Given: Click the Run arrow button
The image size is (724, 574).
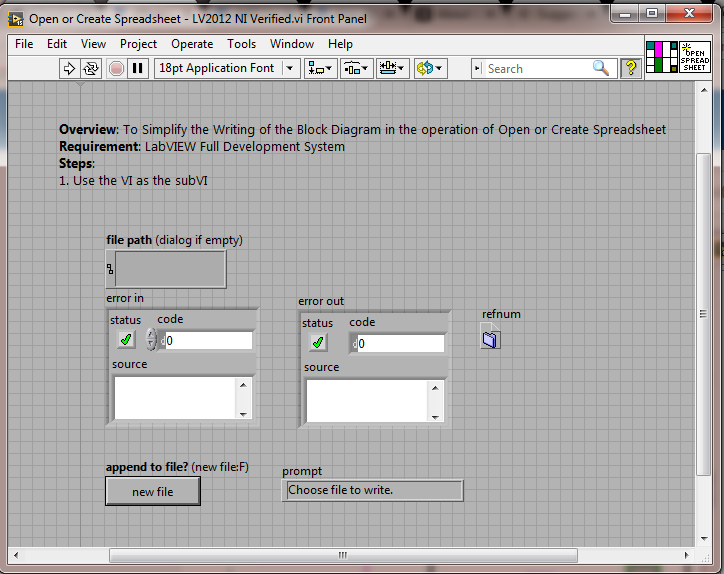Looking at the screenshot, I should click(x=69, y=68).
